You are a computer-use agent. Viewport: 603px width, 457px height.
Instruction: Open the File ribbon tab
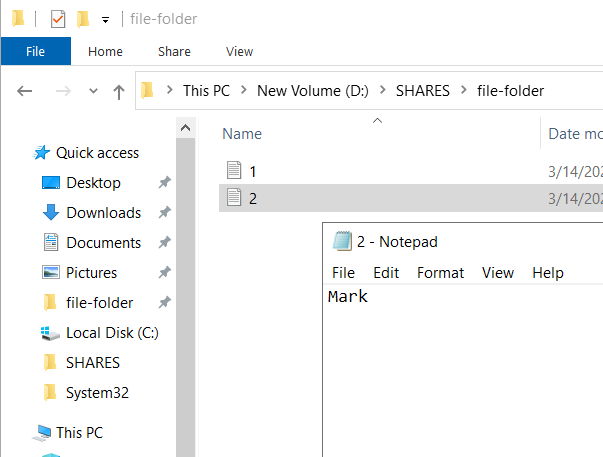coord(35,51)
